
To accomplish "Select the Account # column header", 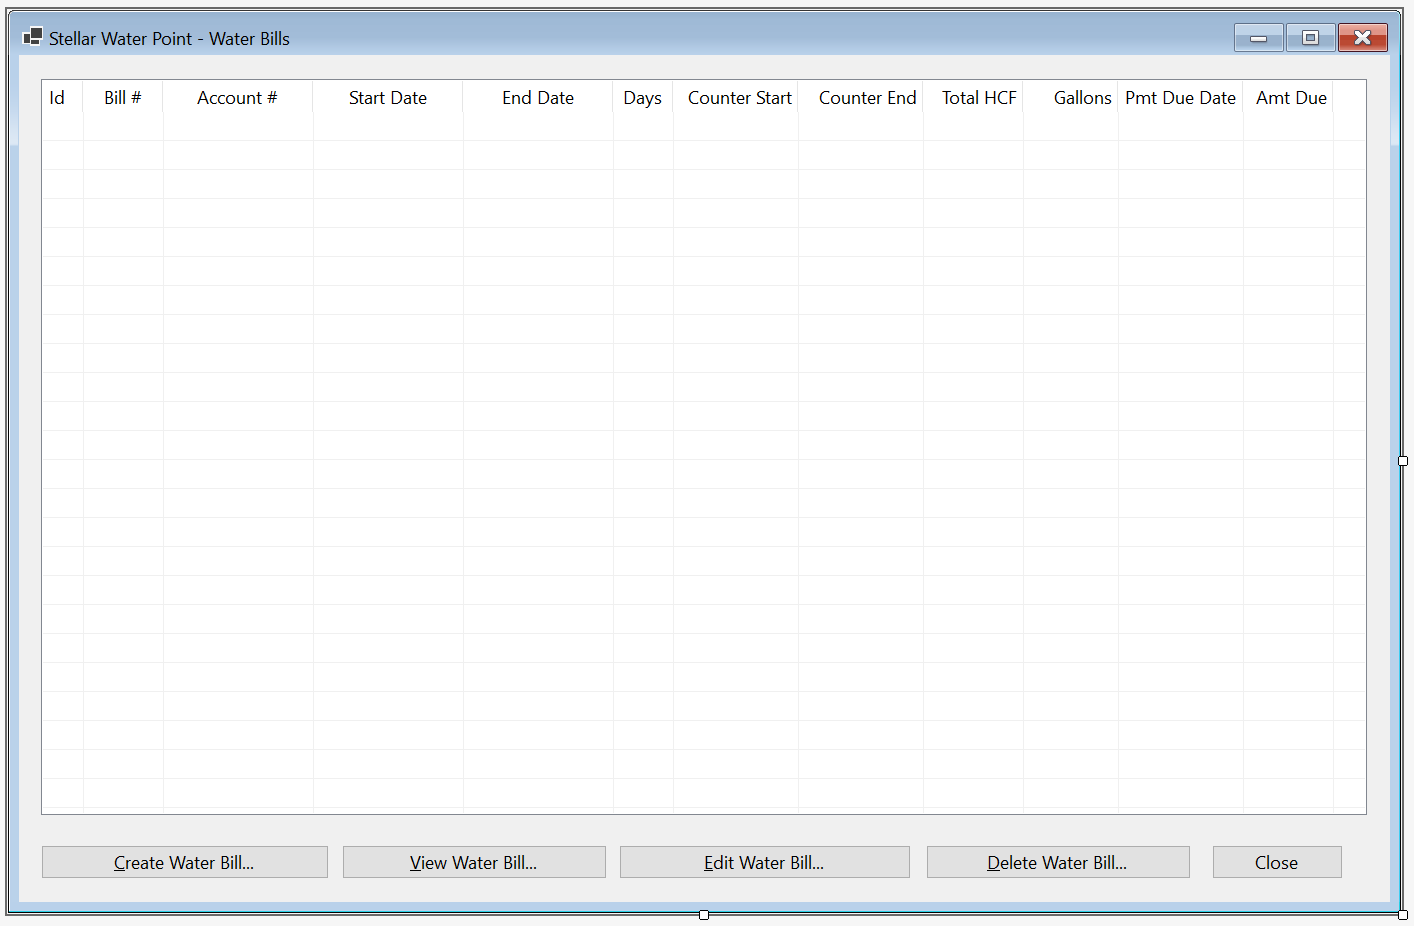I will point(238,98).
